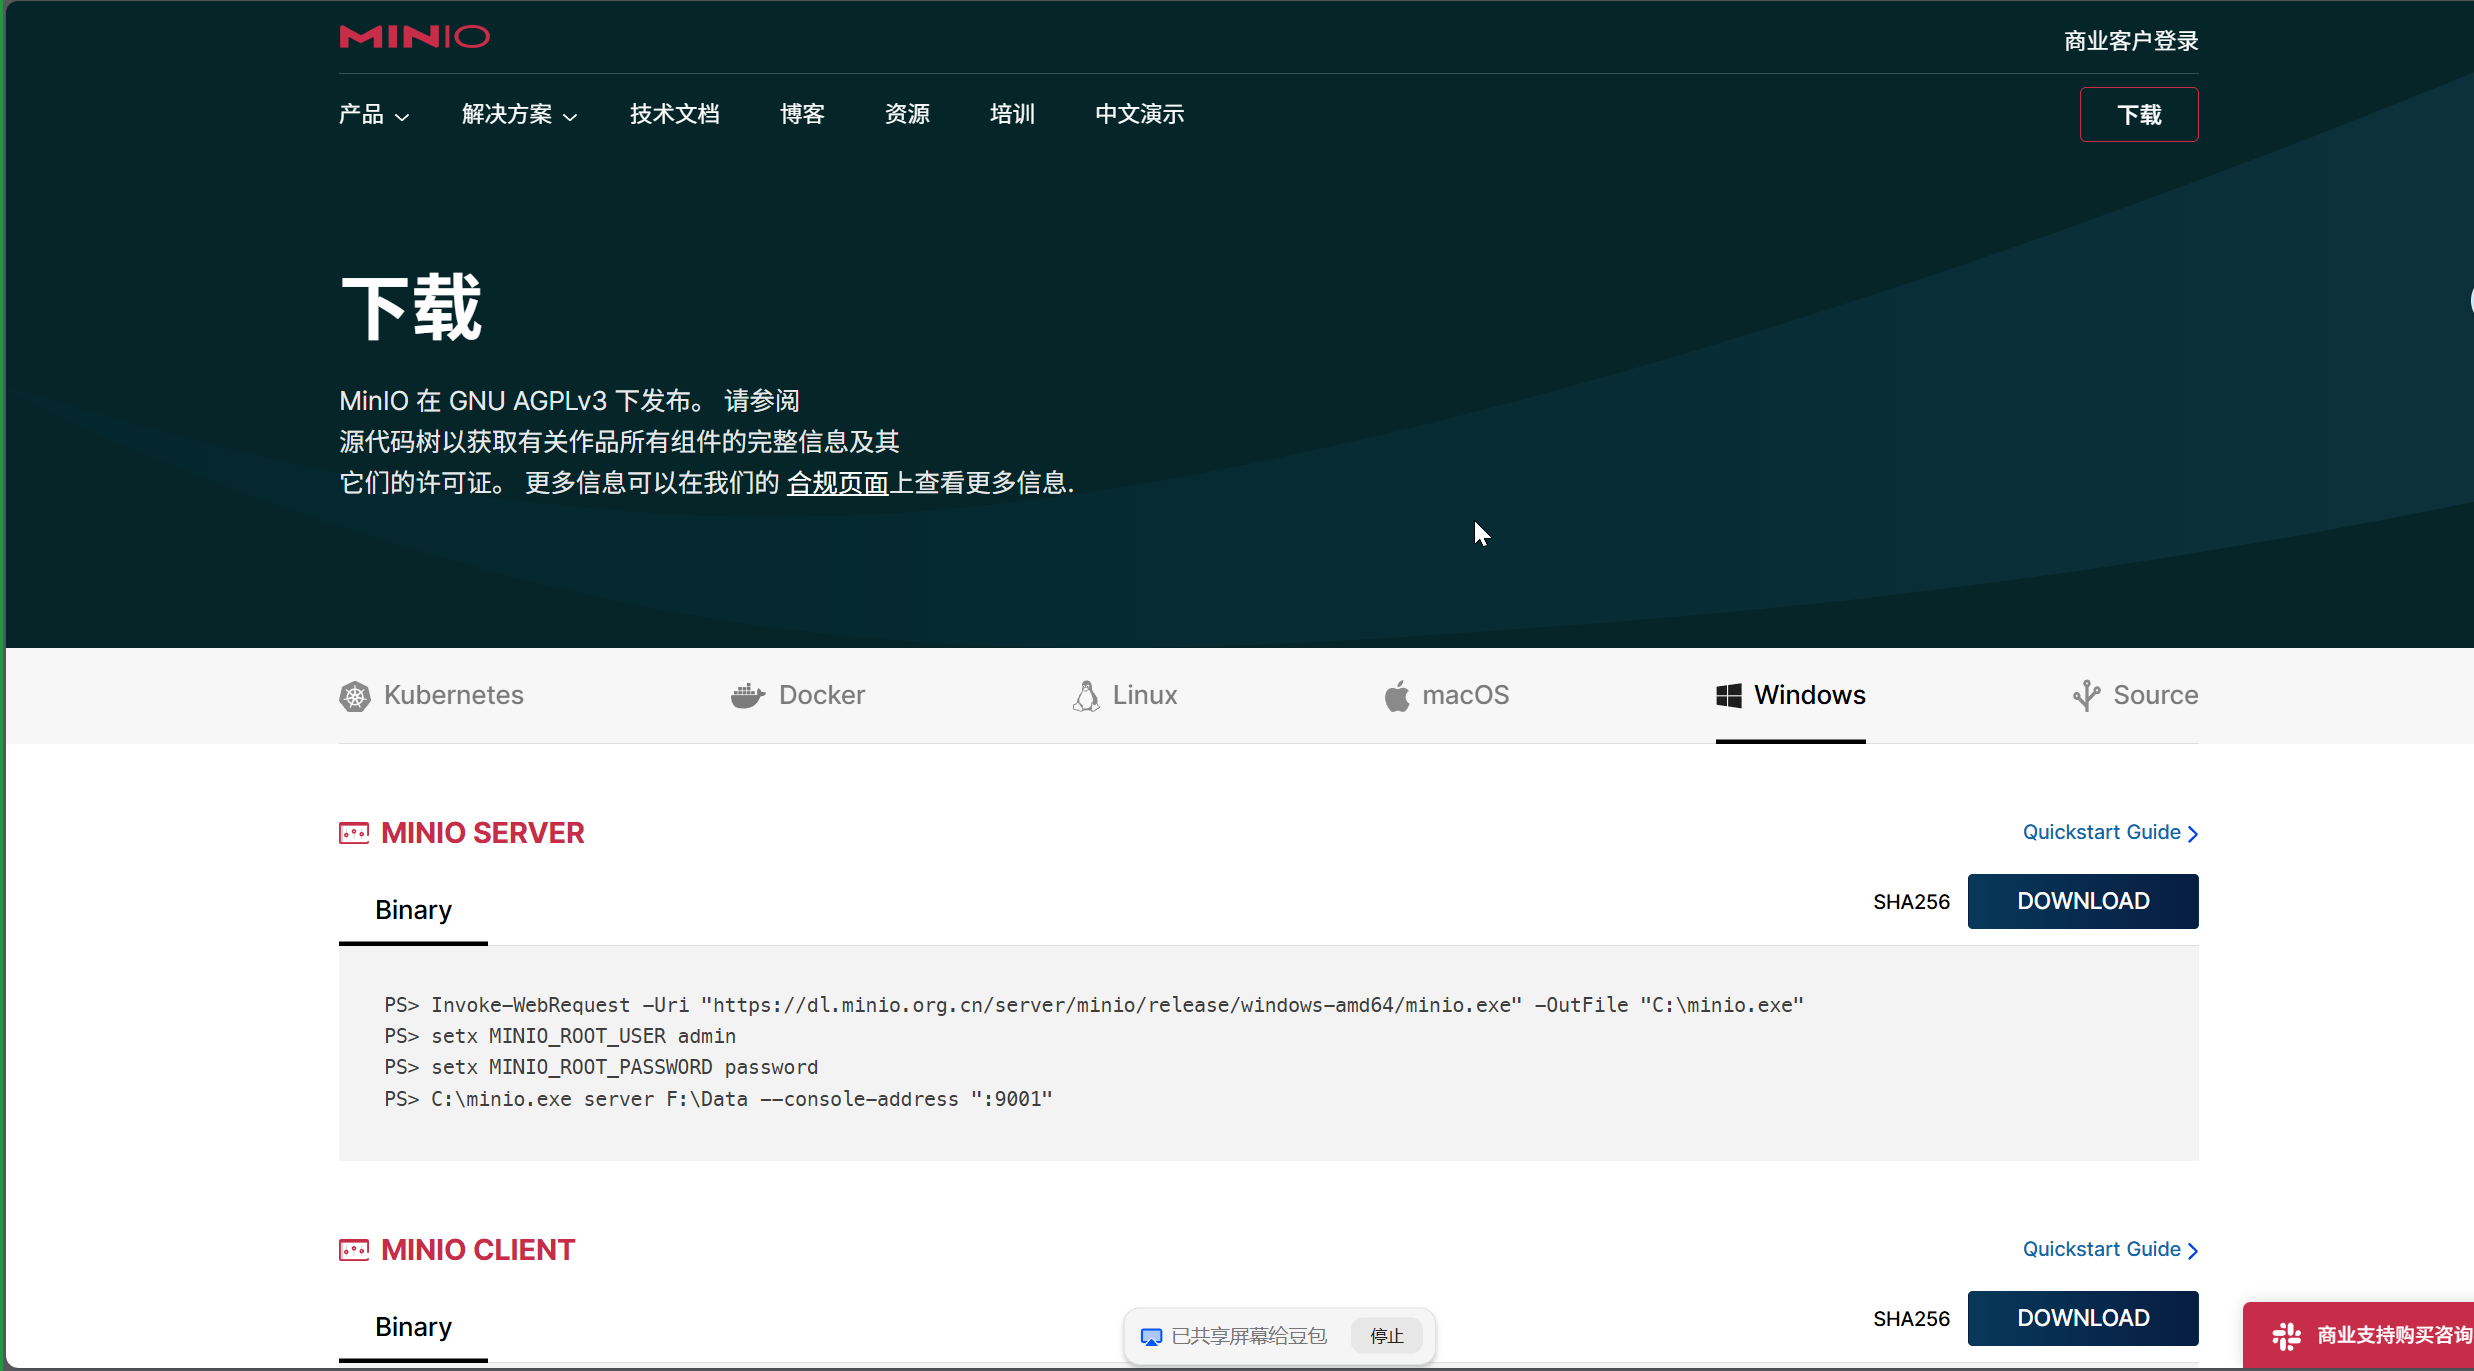Open 技术文档 in the navigation

coord(675,115)
